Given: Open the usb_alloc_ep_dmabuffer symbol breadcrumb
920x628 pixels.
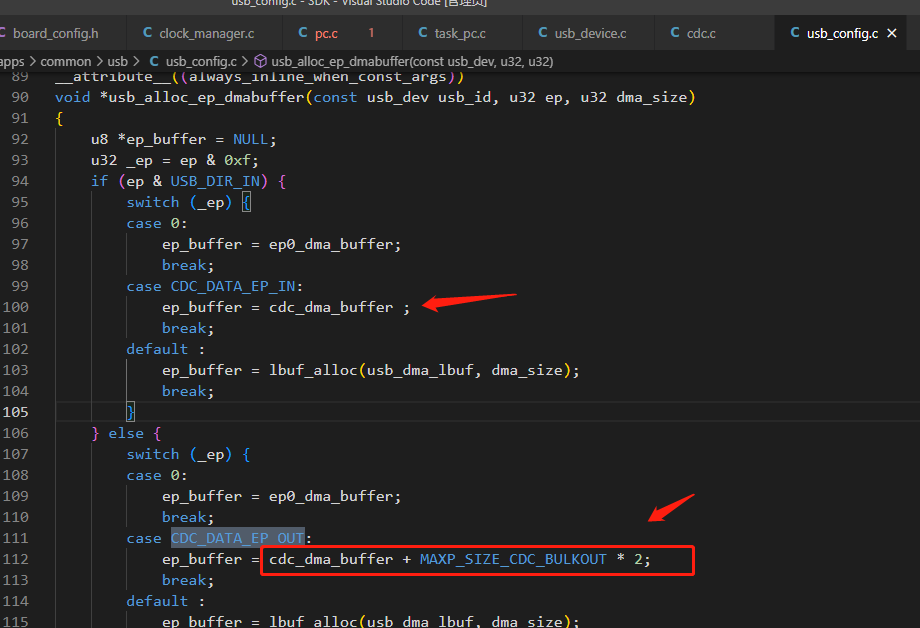Looking at the screenshot, I should click(412, 62).
